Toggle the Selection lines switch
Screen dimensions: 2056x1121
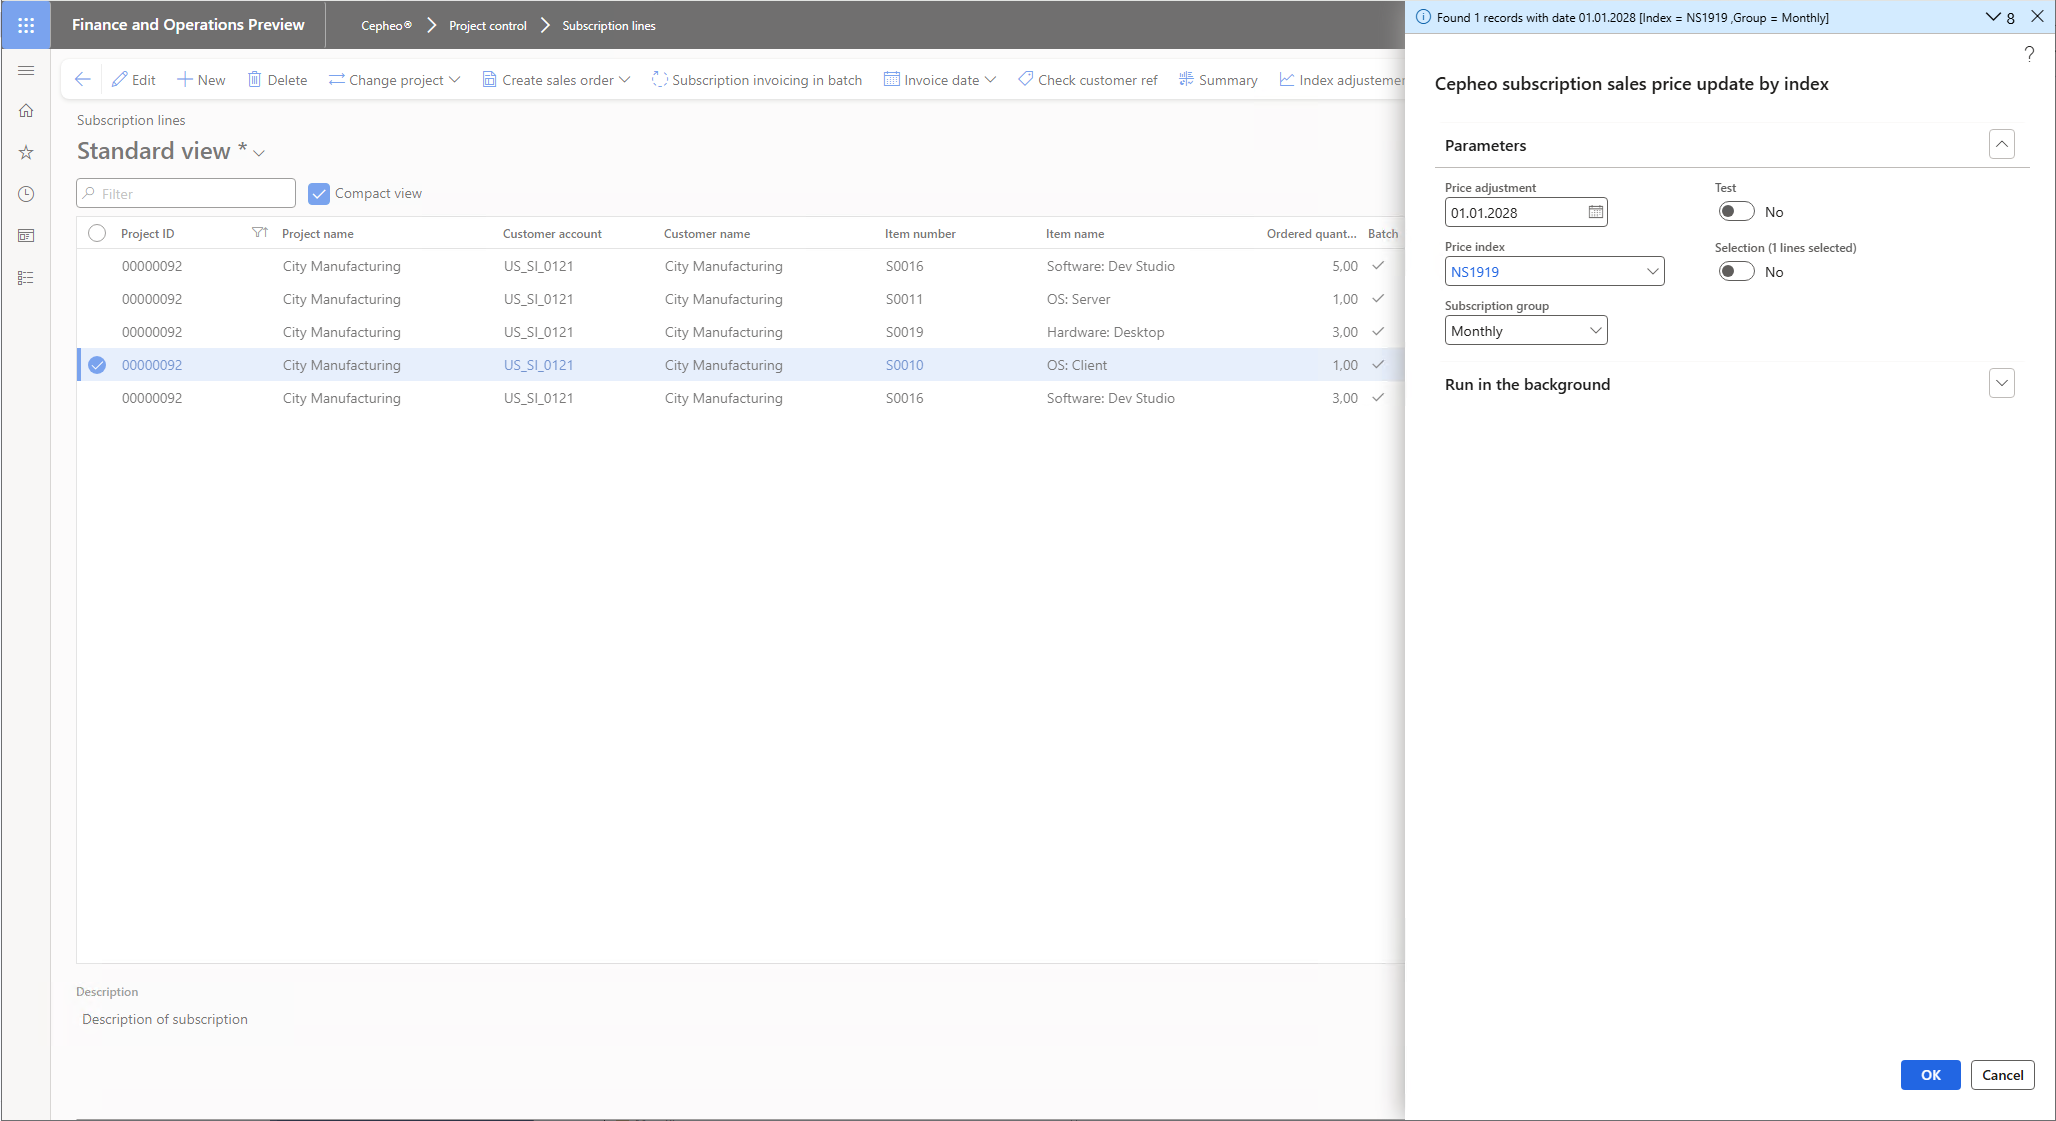[1736, 272]
